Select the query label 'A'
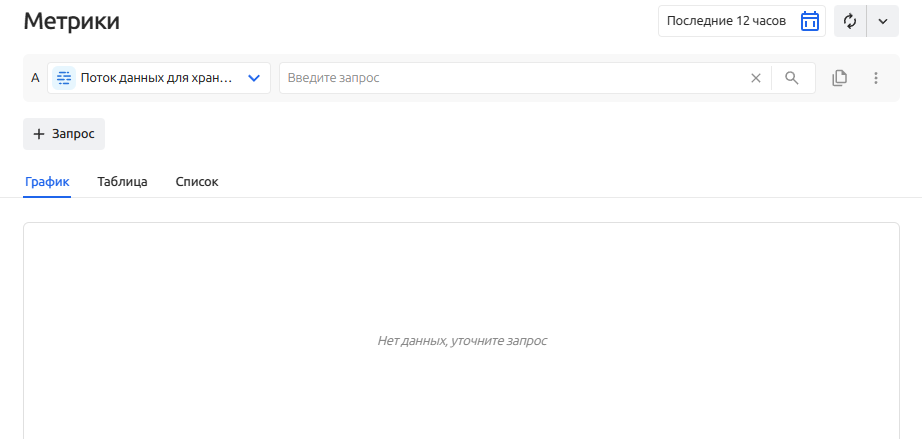 coord(35,78)
